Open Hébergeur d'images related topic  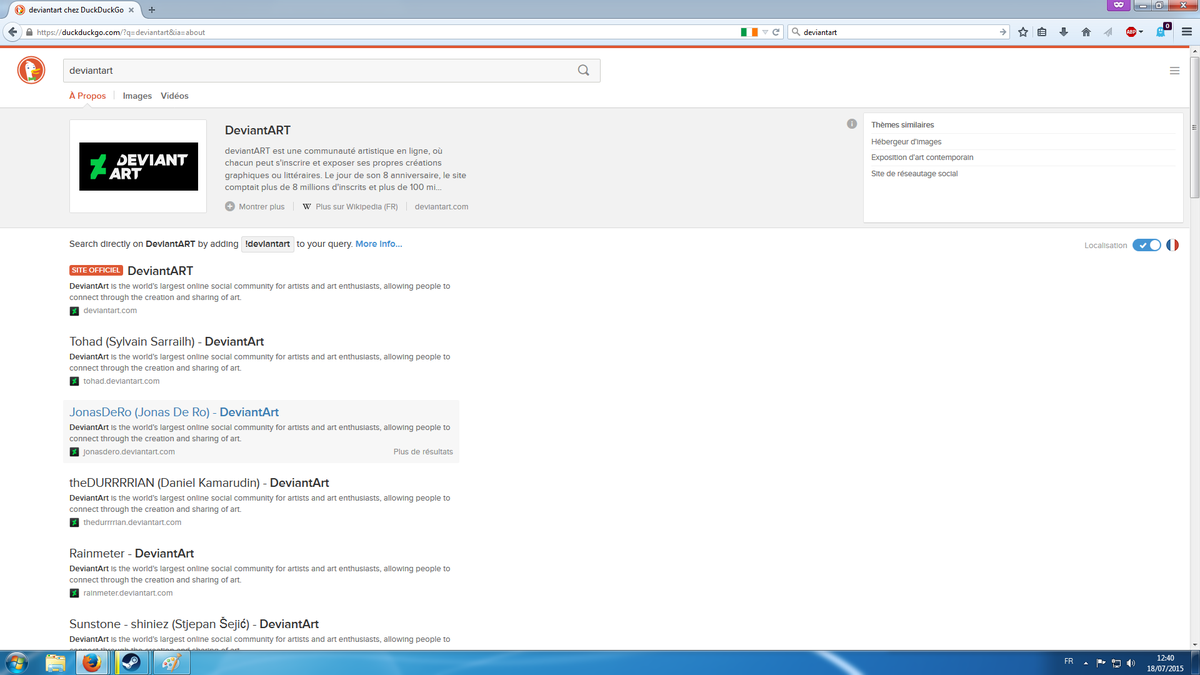pos(906,142)
